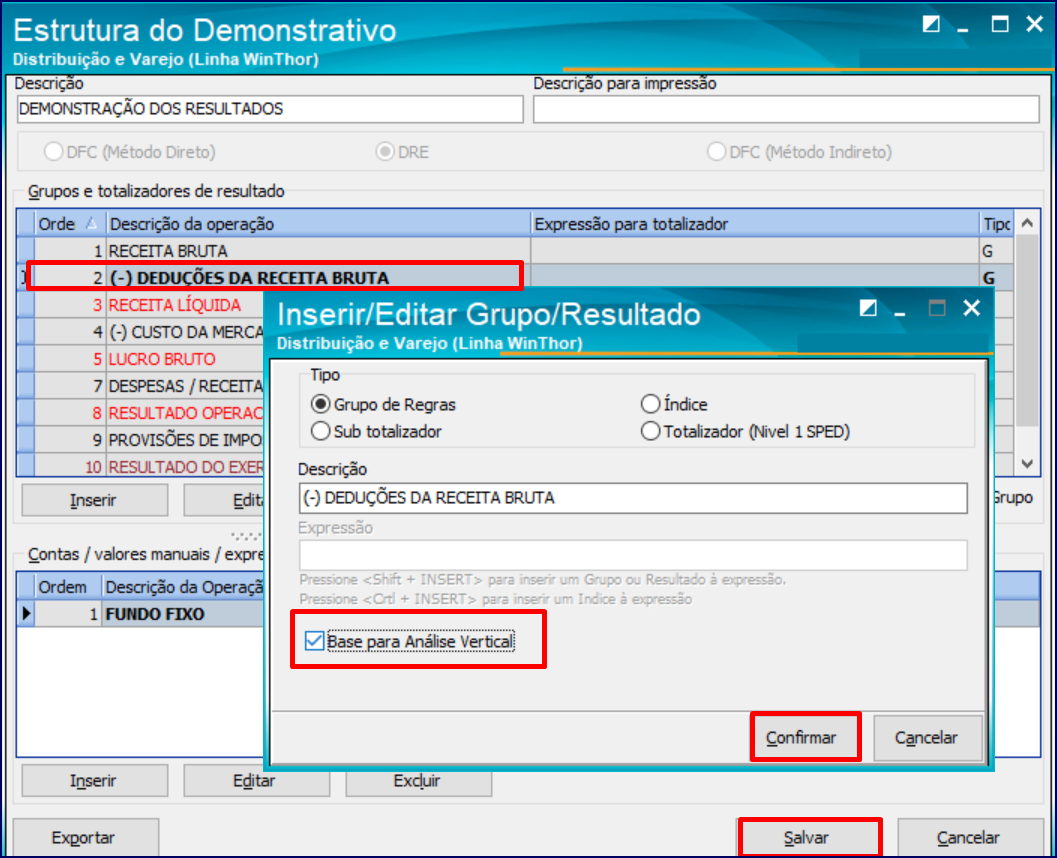Click main window restore-size icon beside minimize
The height and width of the screenshot is (858, 1057).
click(931, 25)
